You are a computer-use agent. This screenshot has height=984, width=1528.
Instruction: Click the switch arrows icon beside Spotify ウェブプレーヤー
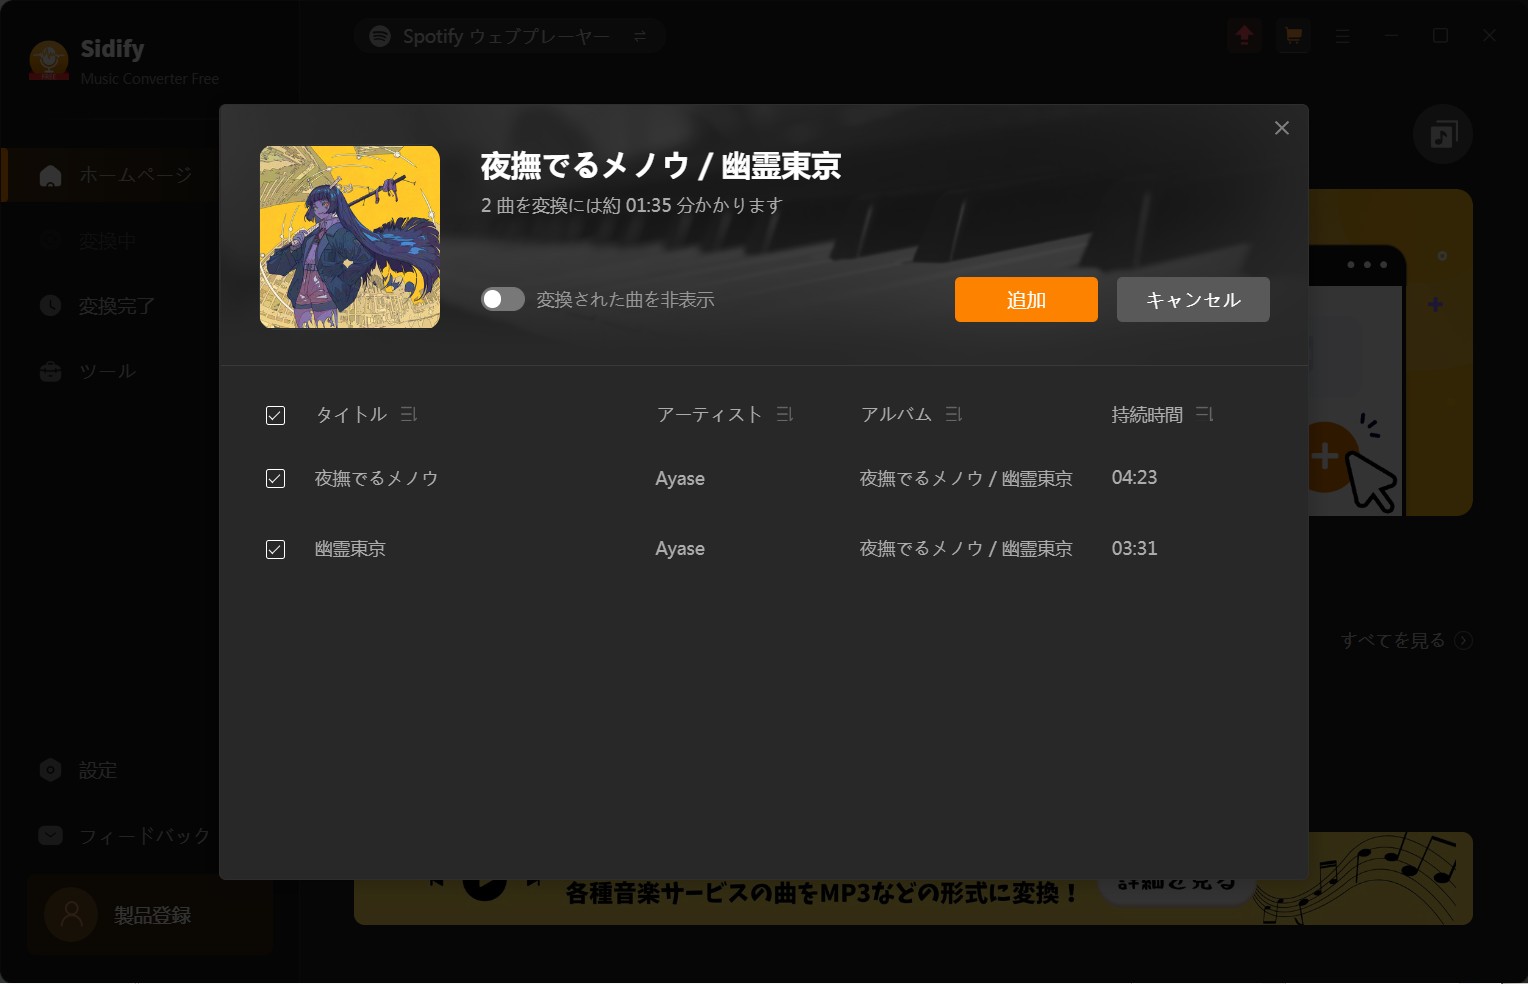coord(640,36)
